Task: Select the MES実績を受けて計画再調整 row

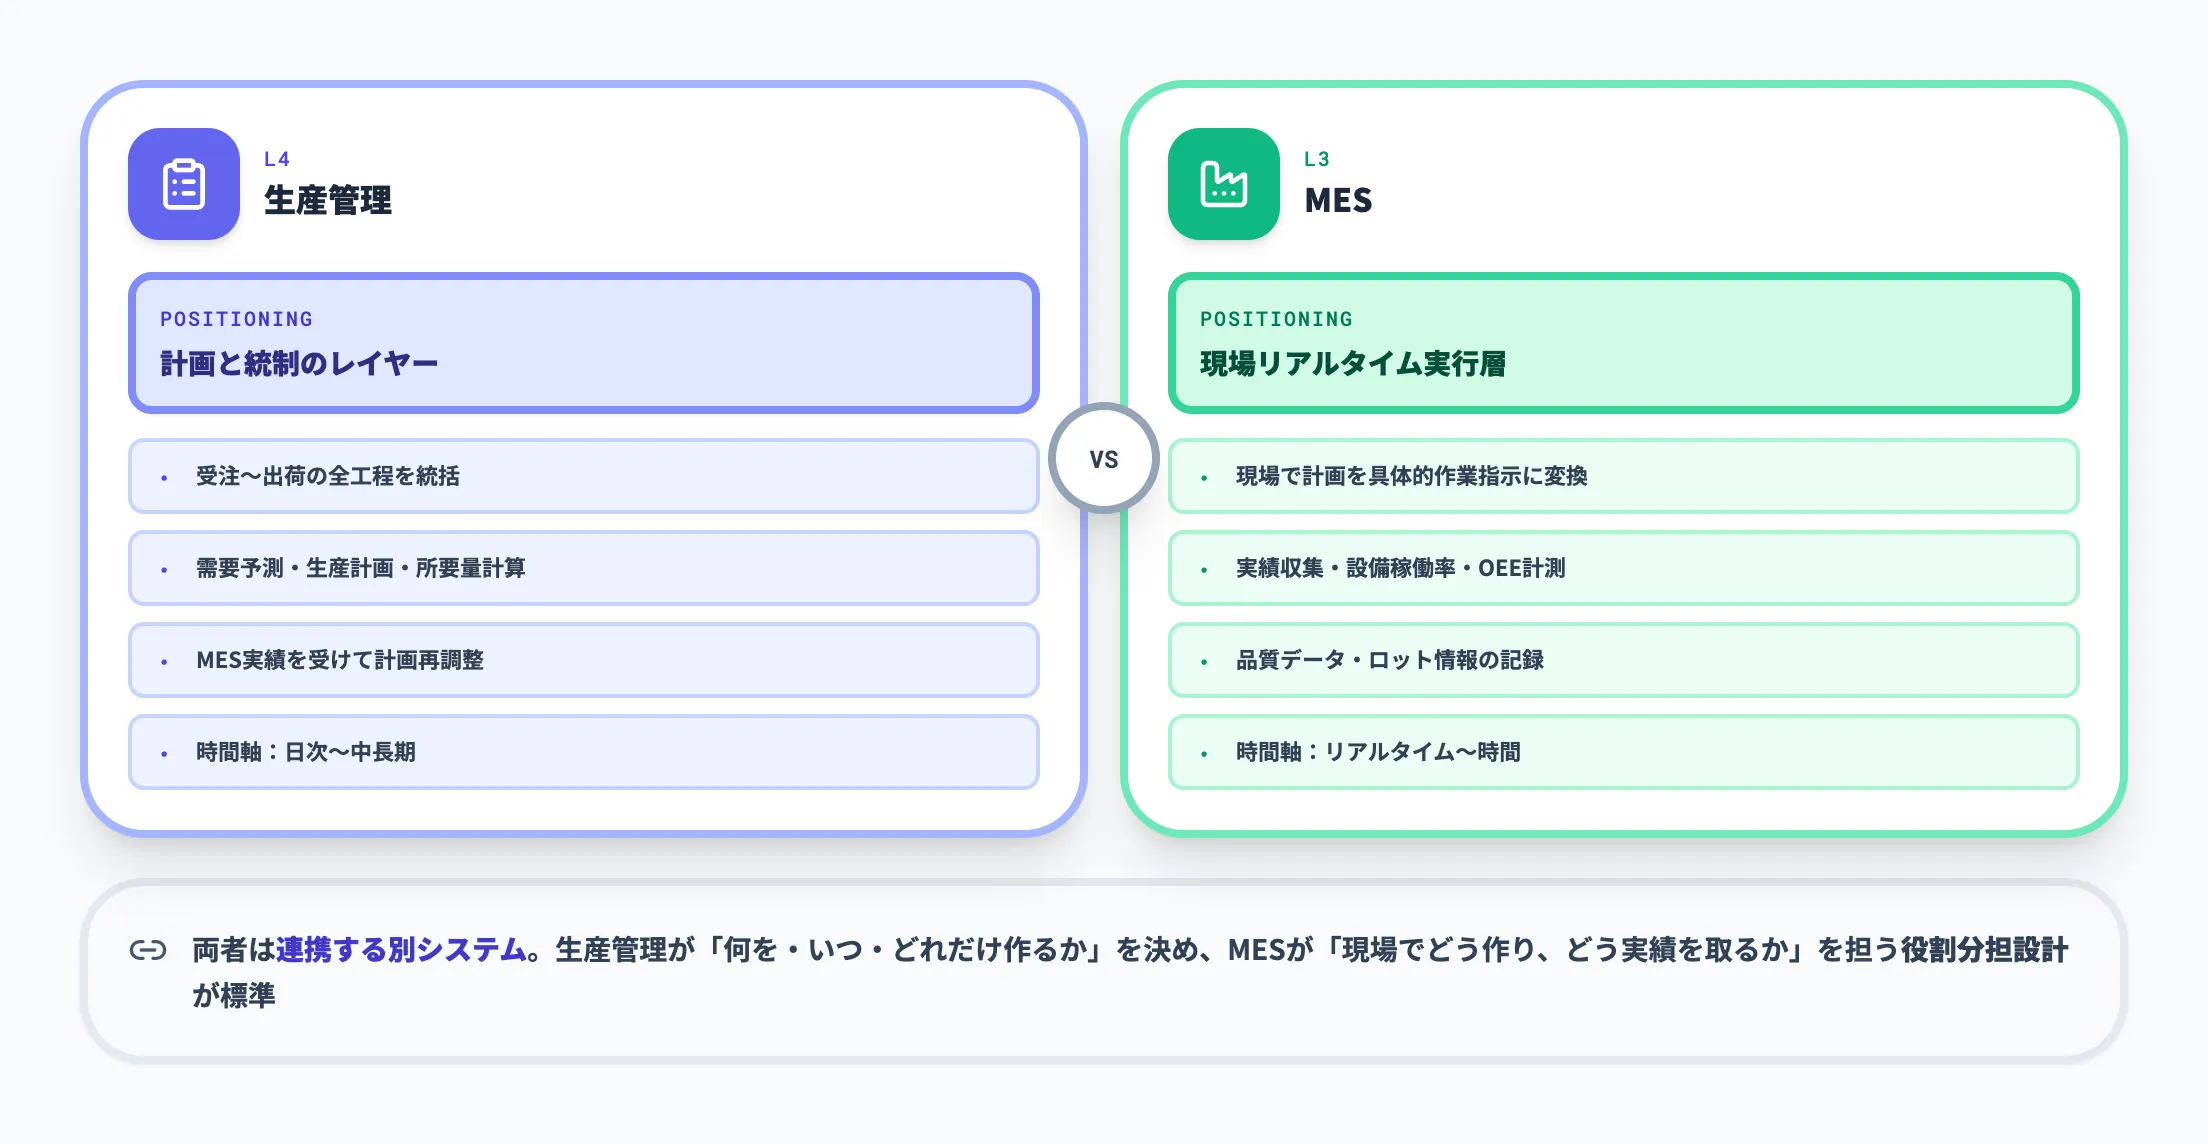Action: coord(583,660)
